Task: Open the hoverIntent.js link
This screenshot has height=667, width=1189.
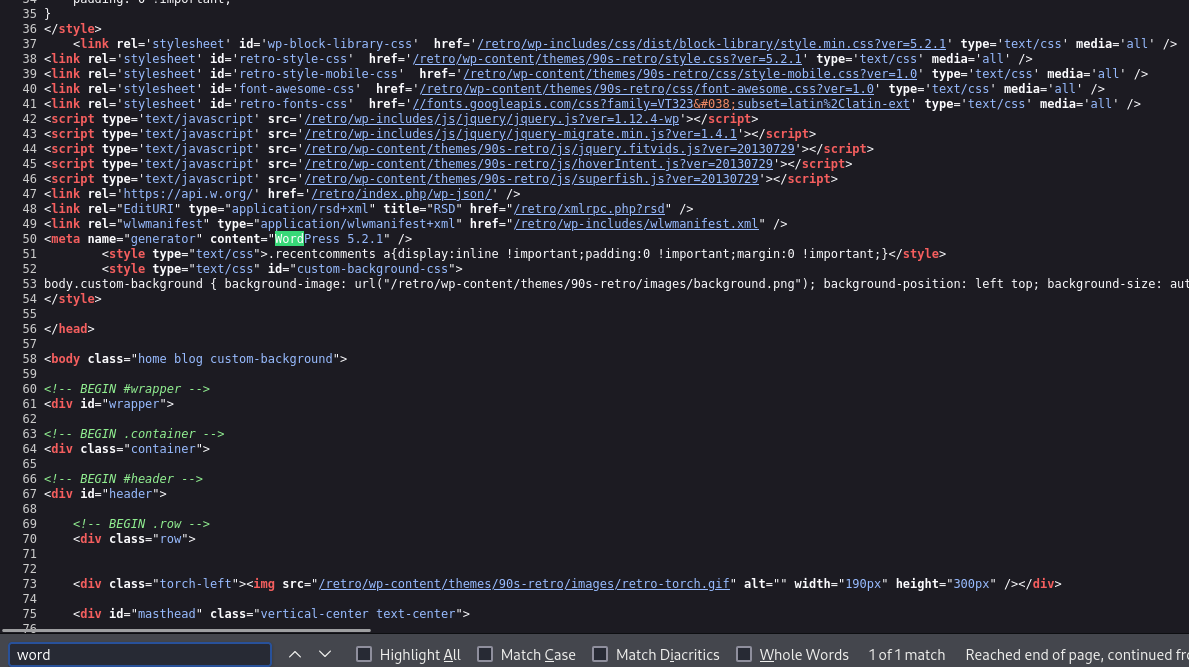Action: (539, 164)
